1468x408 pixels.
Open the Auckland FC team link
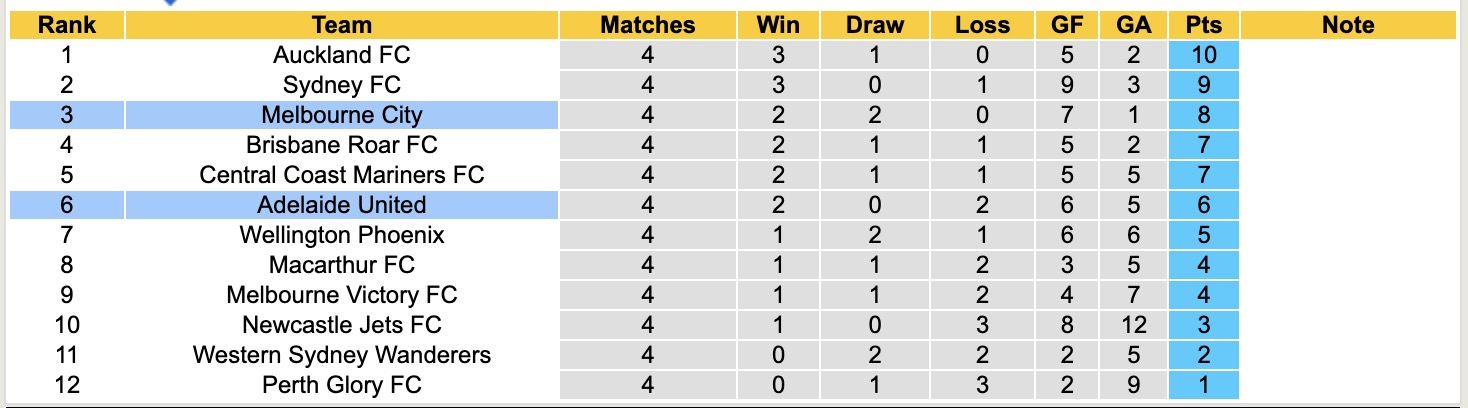pyautogui.click(x=341, y=55)
